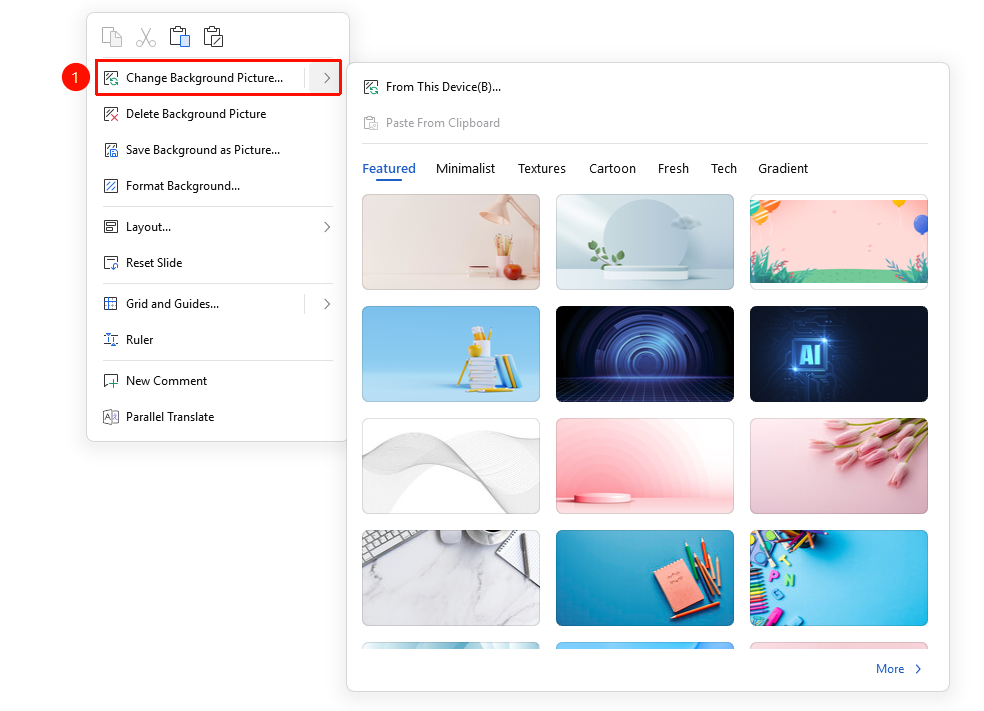Select Save Background as Picture...
The image size is (984, 711).
point(203,150)
